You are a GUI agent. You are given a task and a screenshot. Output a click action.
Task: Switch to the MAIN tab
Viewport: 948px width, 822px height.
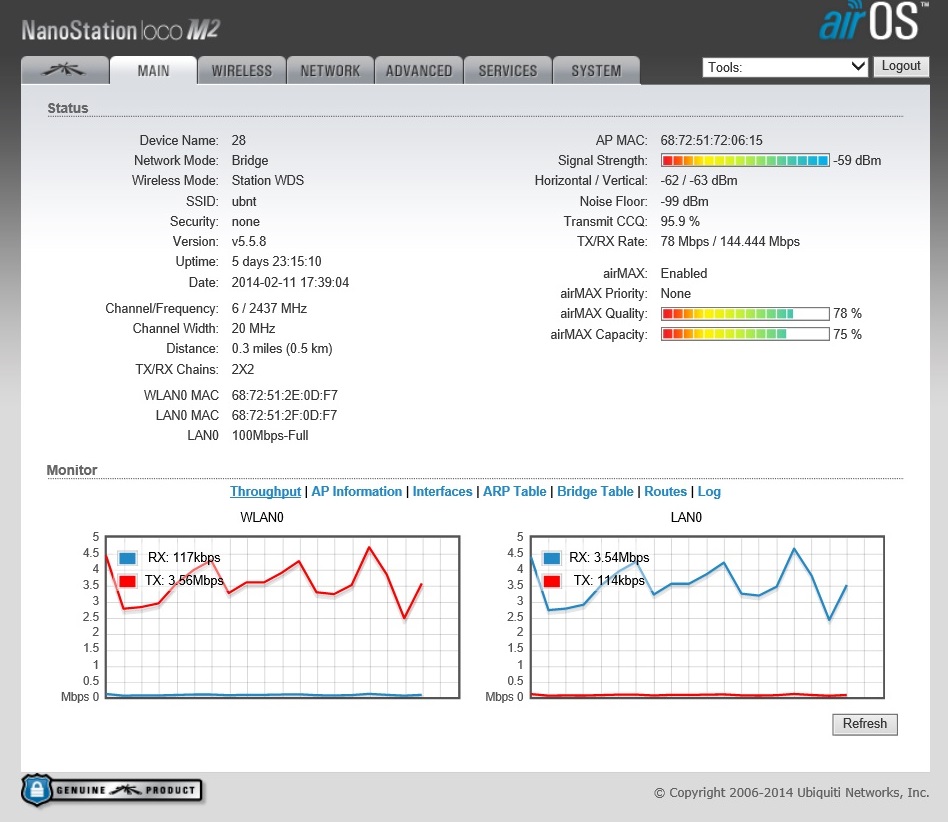pyautogui.click(x=153, y=71)
